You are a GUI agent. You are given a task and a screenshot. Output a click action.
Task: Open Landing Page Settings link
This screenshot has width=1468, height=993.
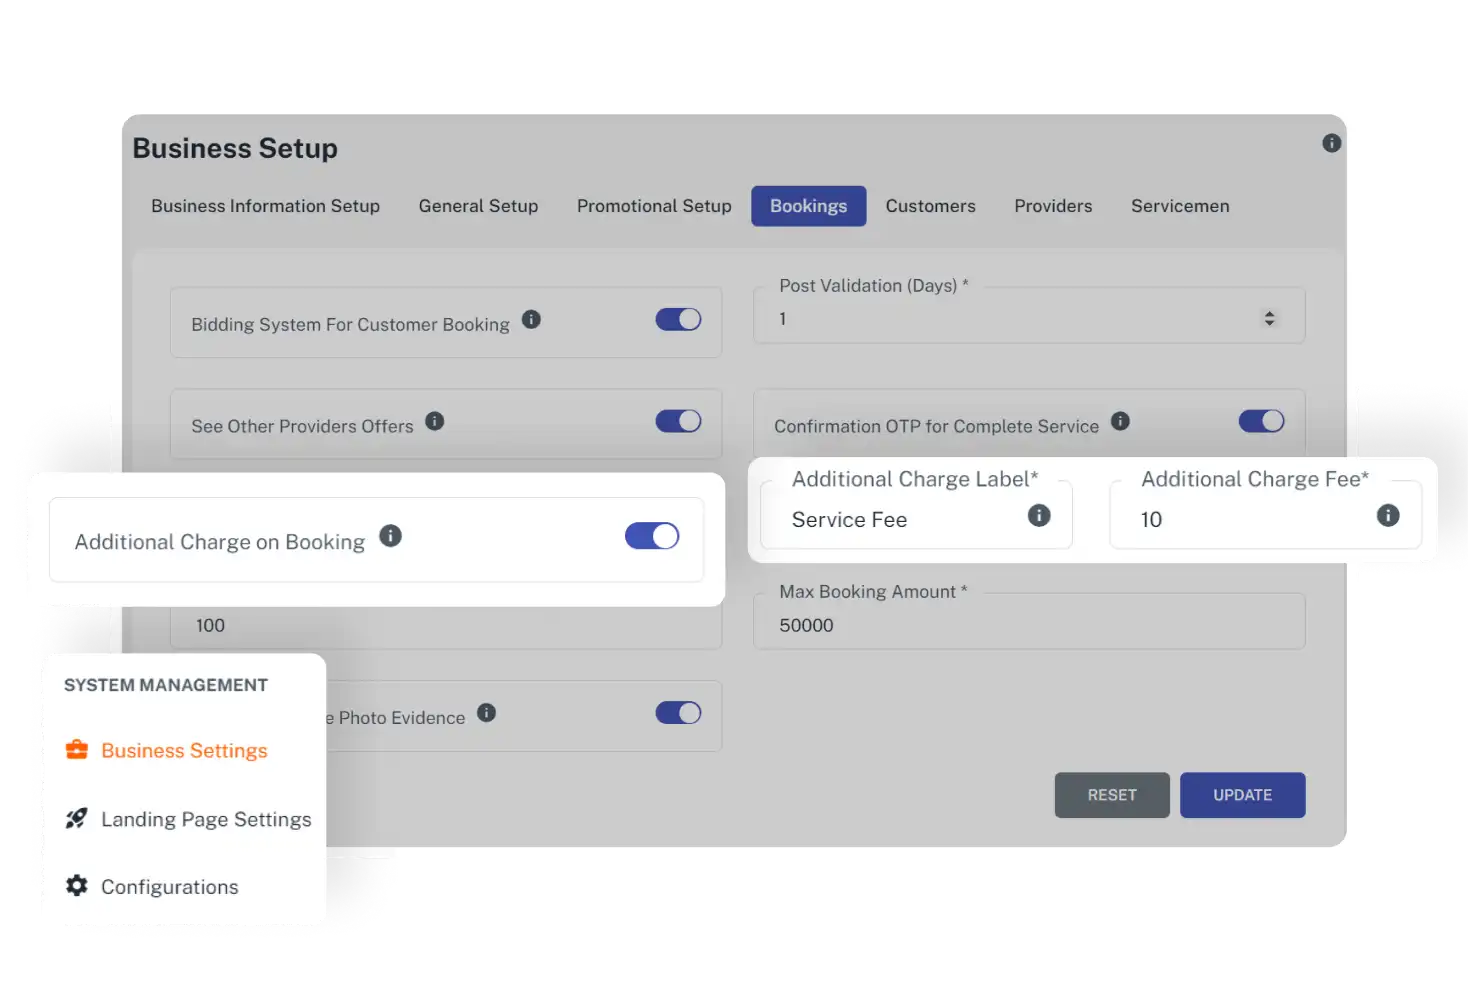click(206, 819)
